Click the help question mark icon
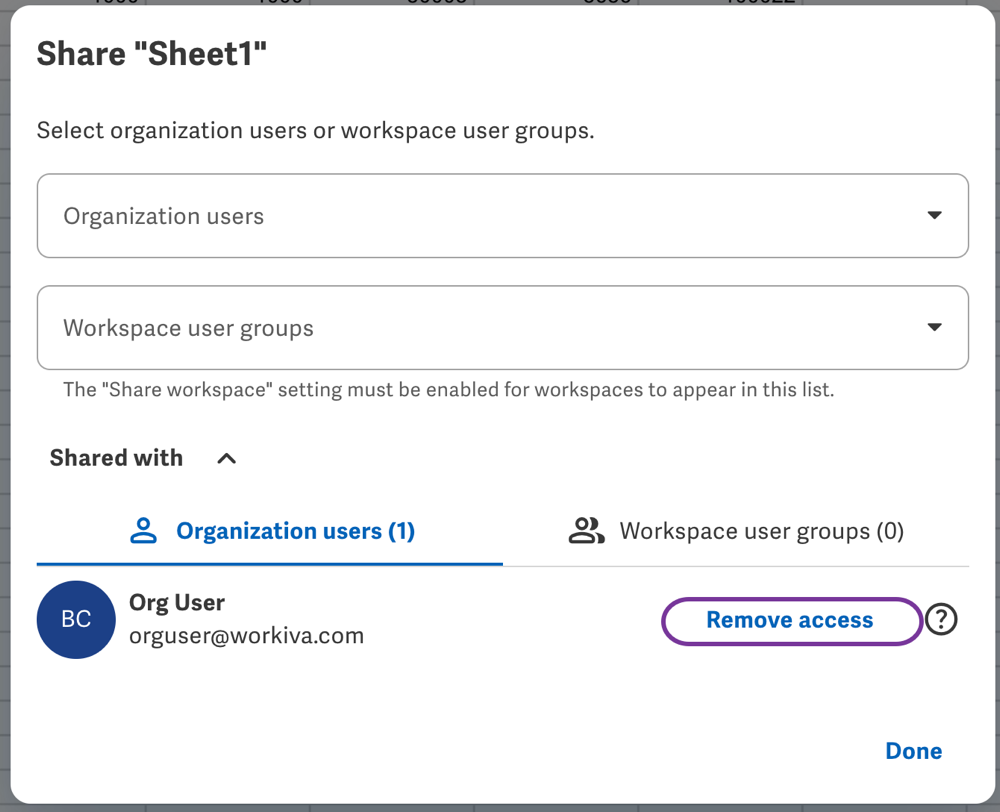The height and width of the screenshot is (812, 1000). 941,620
